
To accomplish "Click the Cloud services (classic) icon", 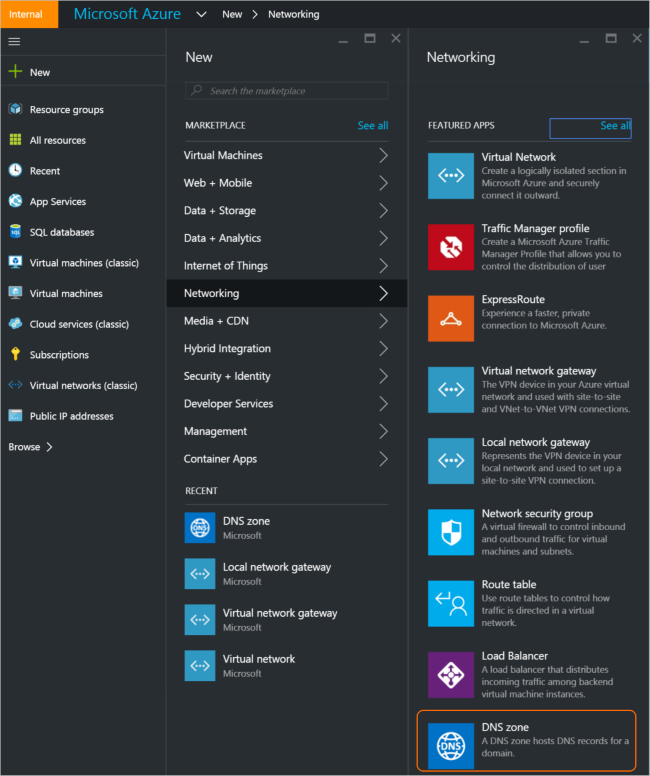I will pos(15,324).
